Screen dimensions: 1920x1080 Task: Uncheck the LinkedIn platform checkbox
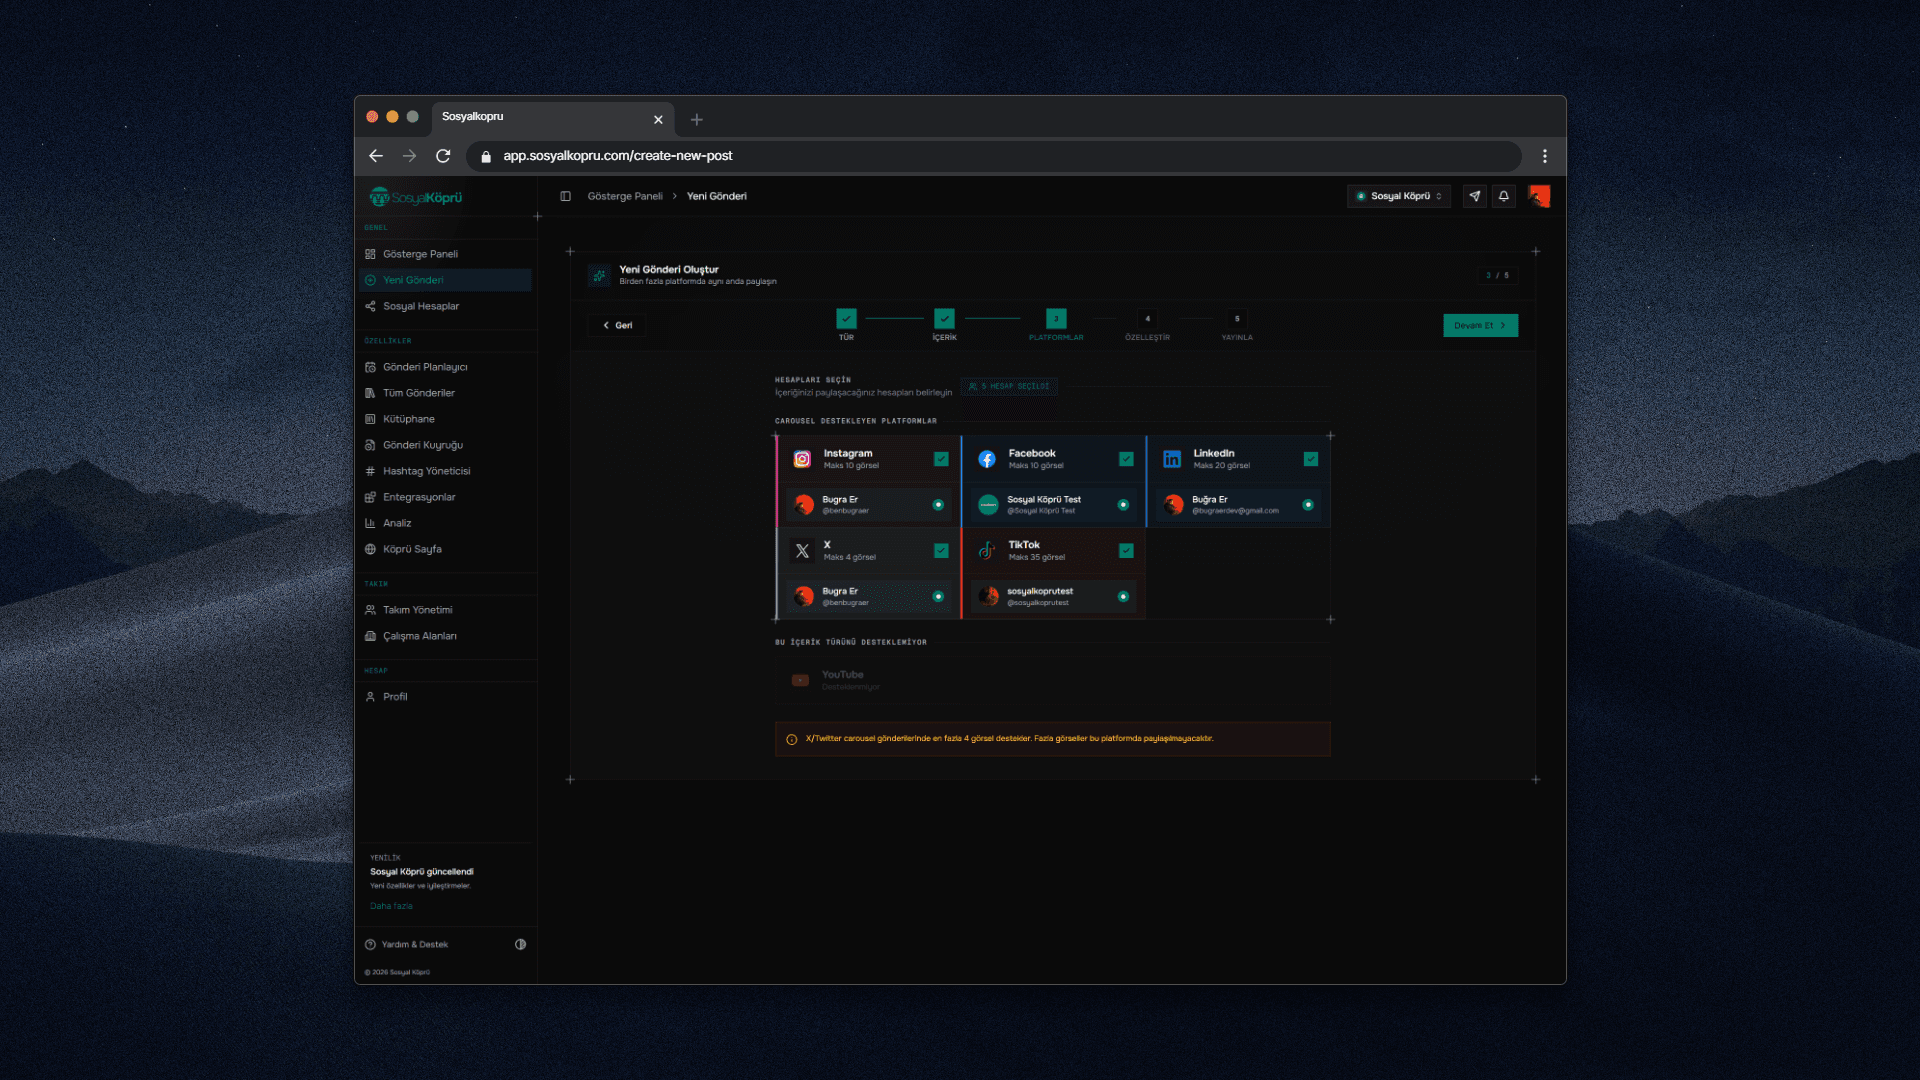tap(1311, 459)
